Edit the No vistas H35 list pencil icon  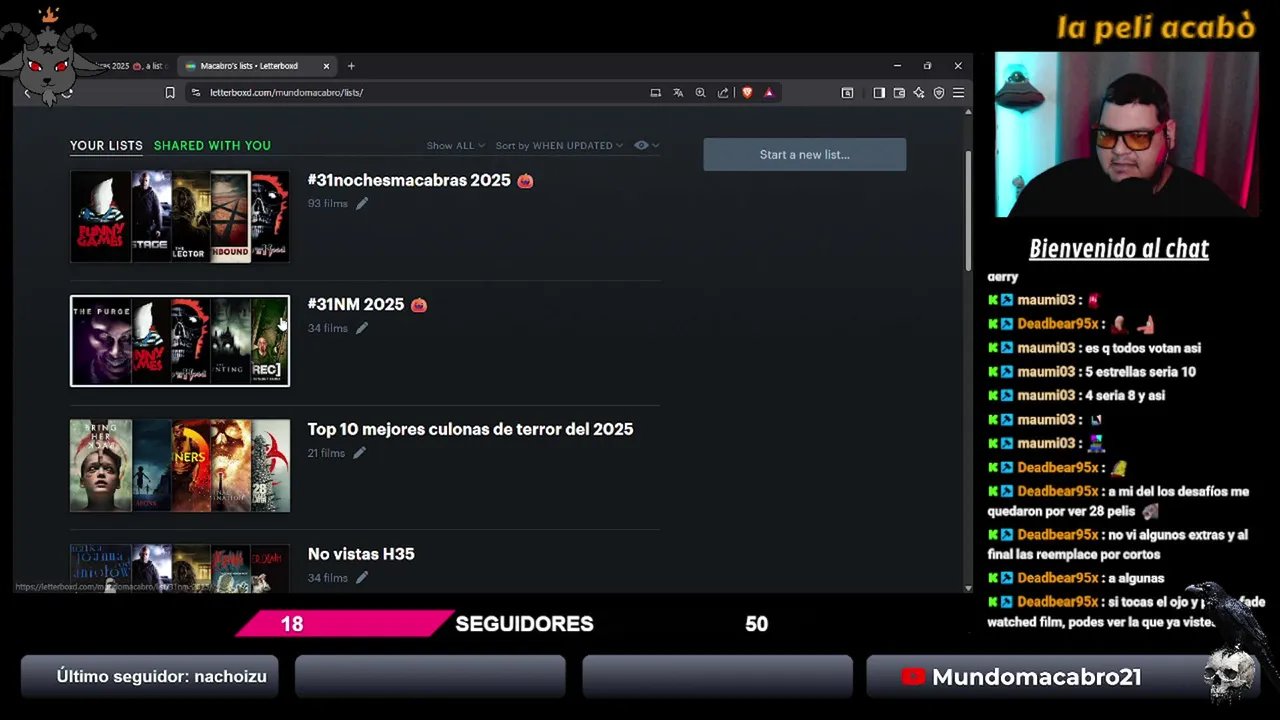point(362,578)
